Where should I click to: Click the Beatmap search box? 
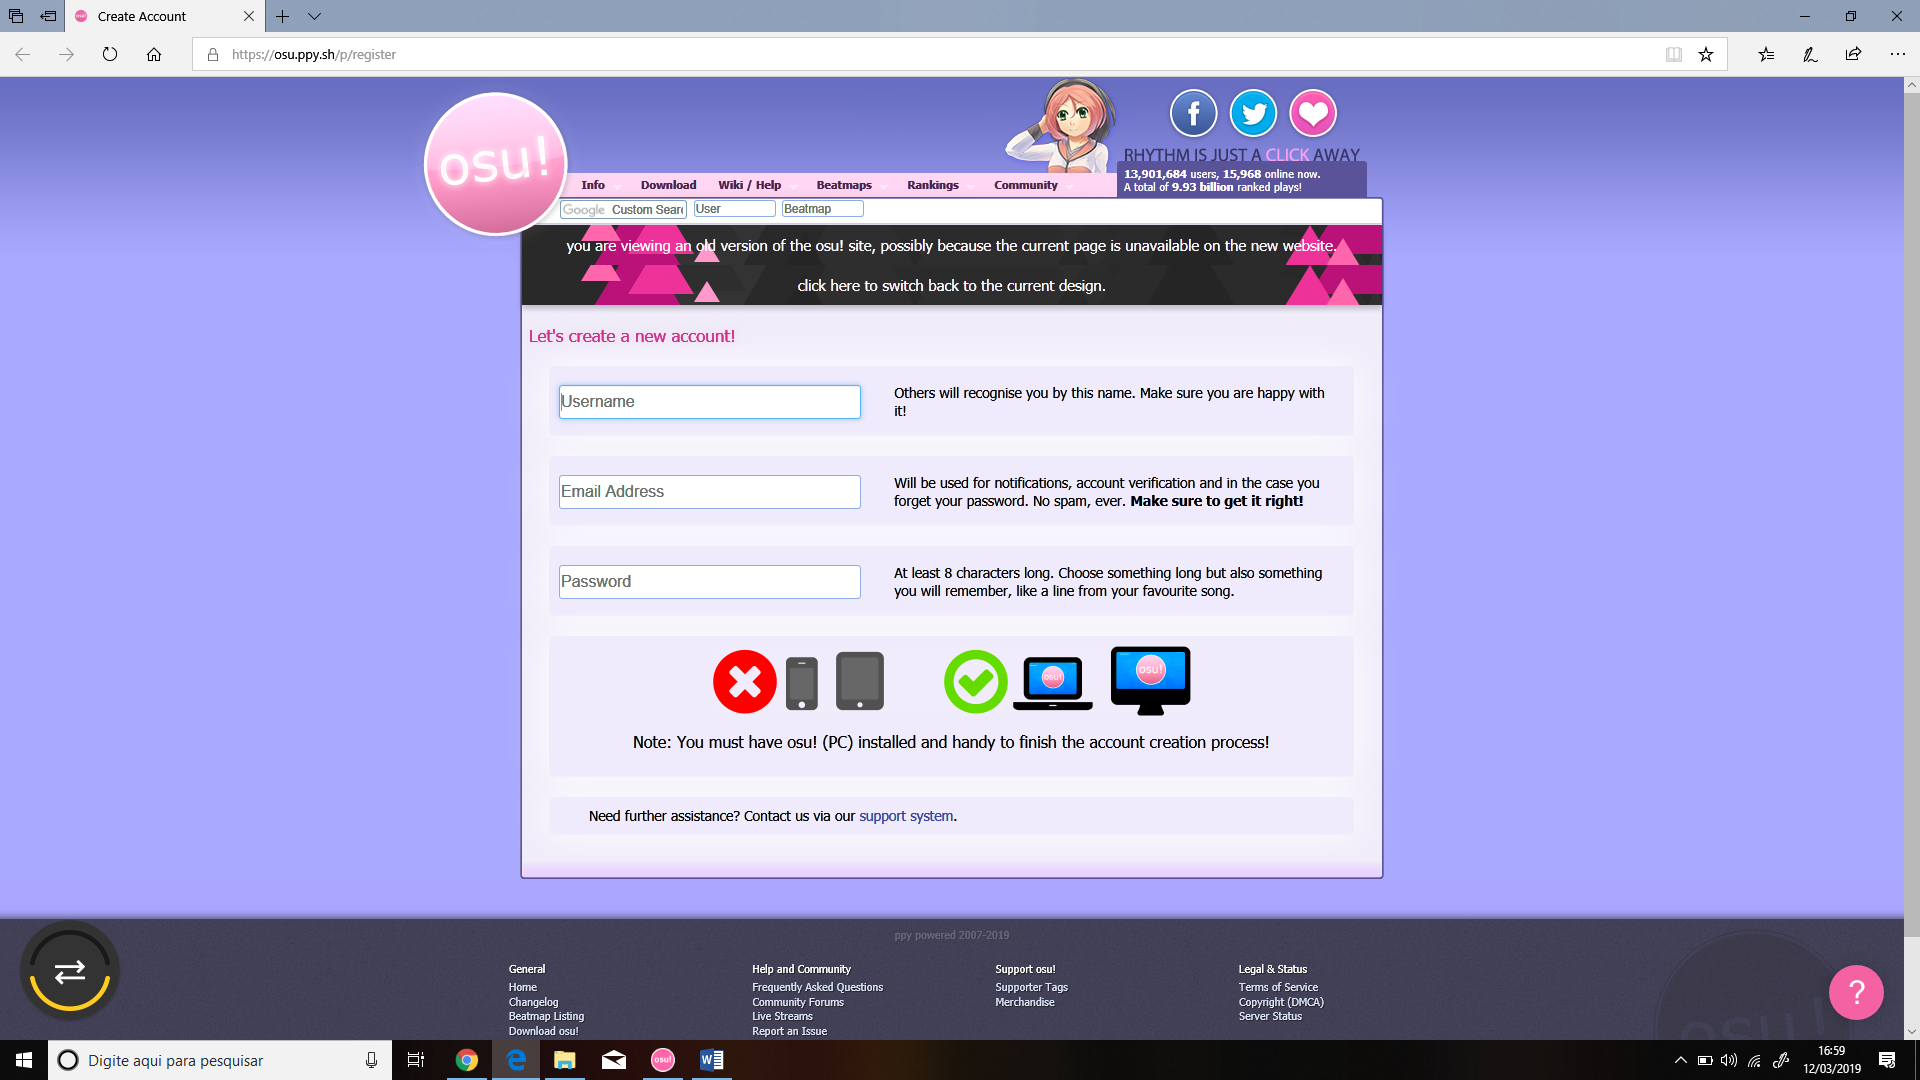coord(821,208)
